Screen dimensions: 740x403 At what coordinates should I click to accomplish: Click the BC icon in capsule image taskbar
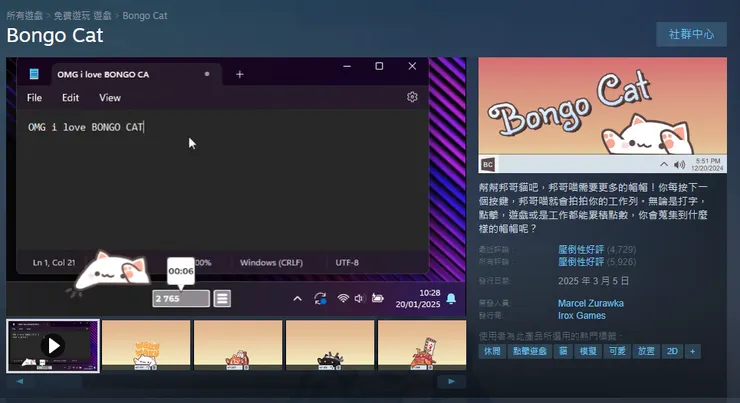488,164
